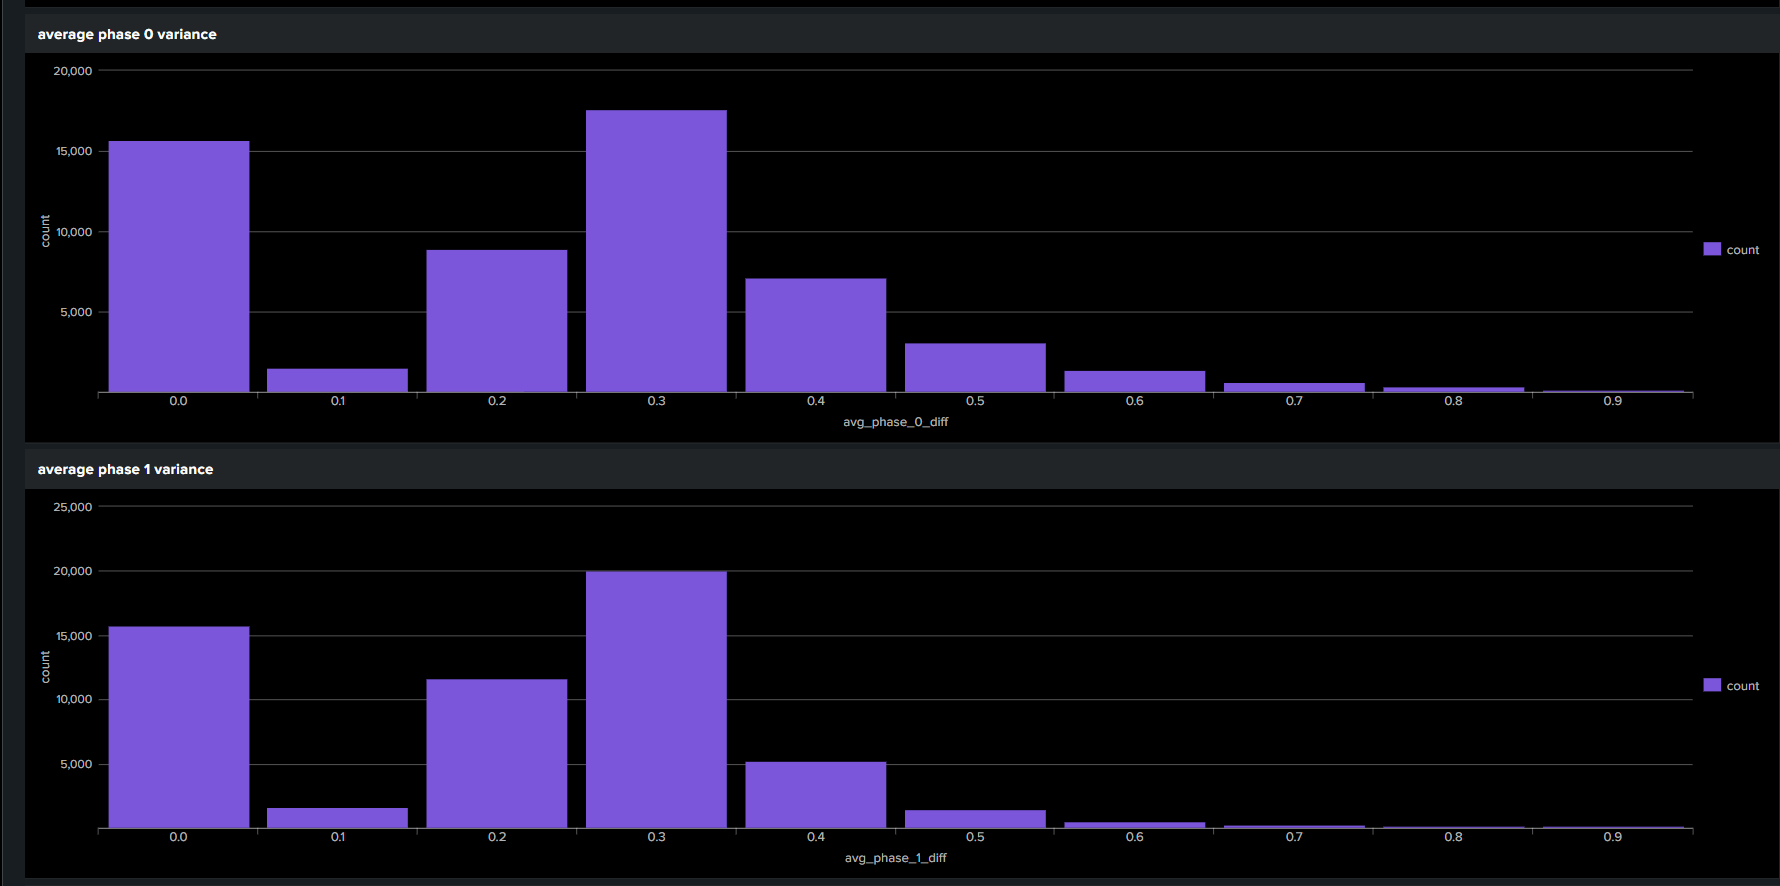Click the 0.9 x-axis tick in phase 0 chart
Viewport: 1780px width, 886px height.
1613,401
